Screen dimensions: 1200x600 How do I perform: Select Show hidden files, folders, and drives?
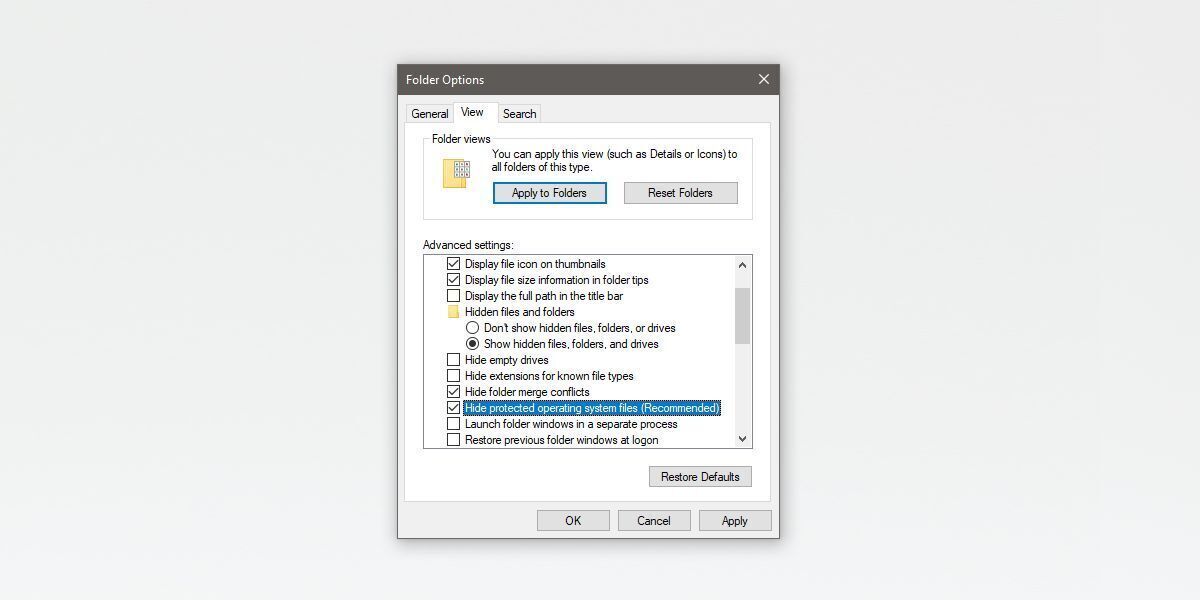pos(472,344)
